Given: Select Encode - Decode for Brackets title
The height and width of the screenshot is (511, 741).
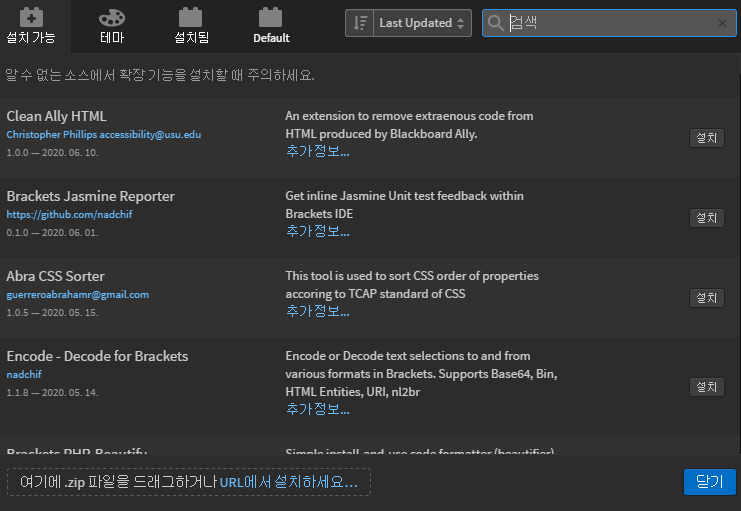Looking at the screenshot, I should [x=97, y=355].
